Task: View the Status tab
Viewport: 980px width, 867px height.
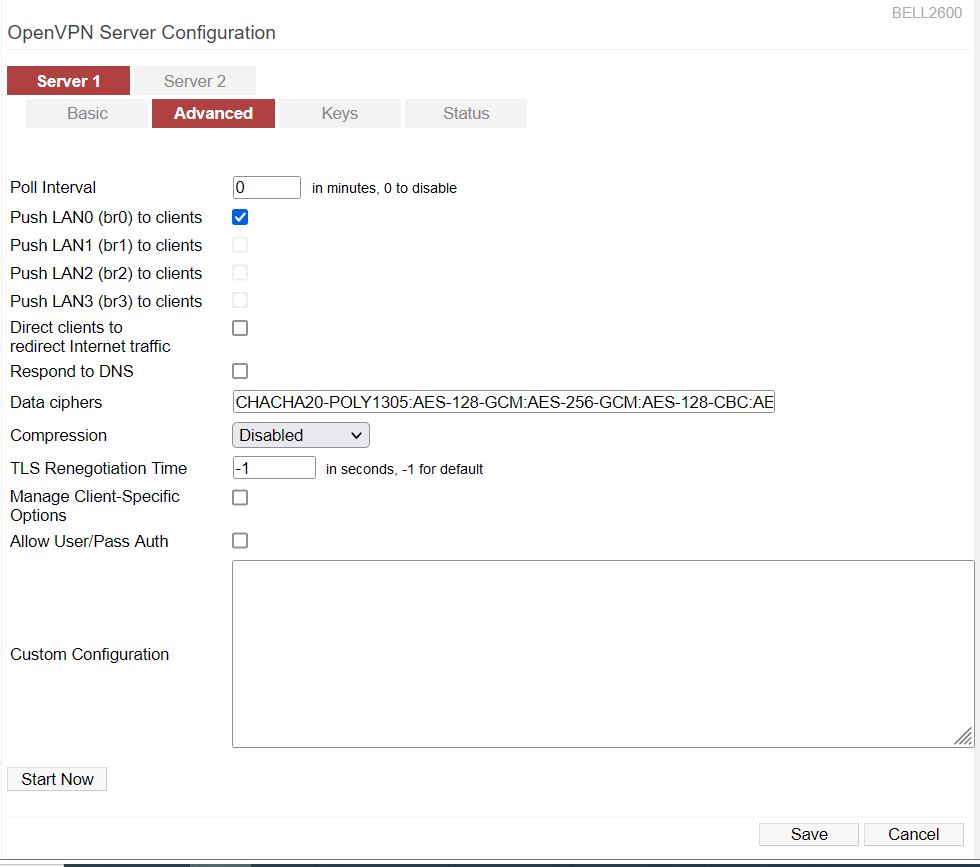Action: pyautogui.click(x=466, y=113)
